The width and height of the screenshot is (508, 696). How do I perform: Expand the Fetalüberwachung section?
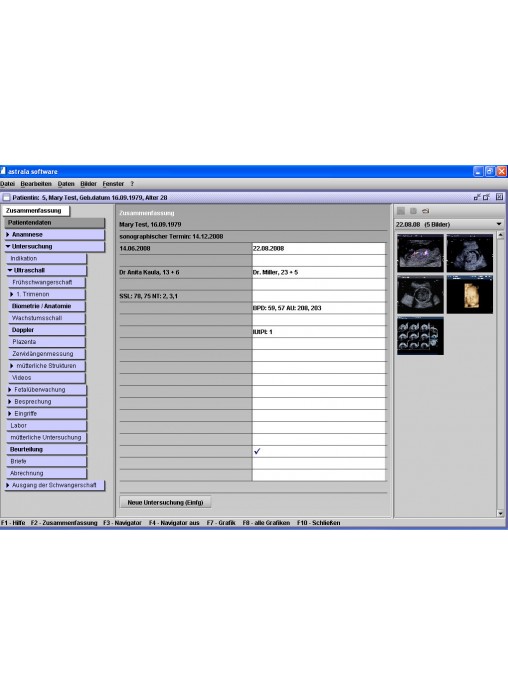10,389
